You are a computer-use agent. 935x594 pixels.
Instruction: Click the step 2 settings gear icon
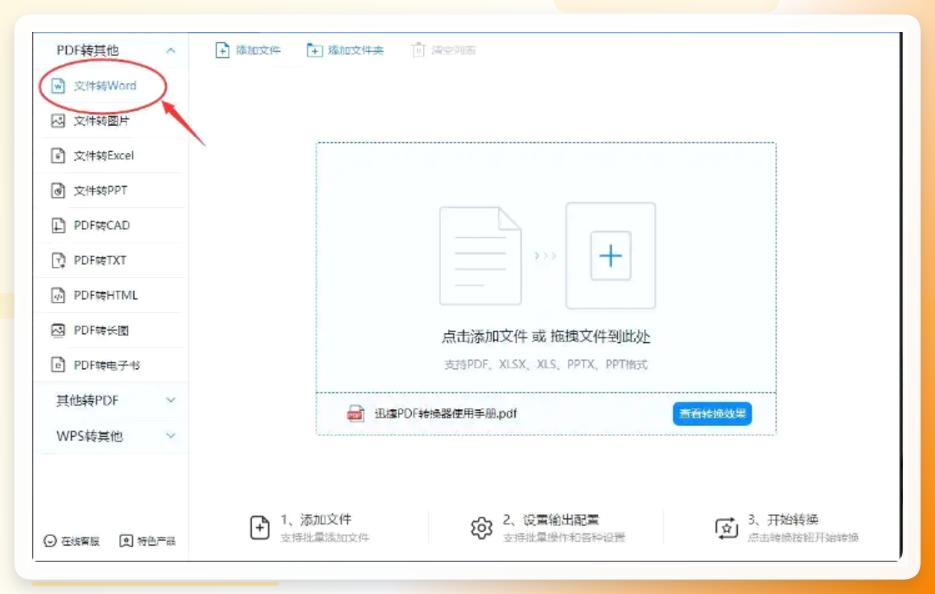(x=481, y=528)
